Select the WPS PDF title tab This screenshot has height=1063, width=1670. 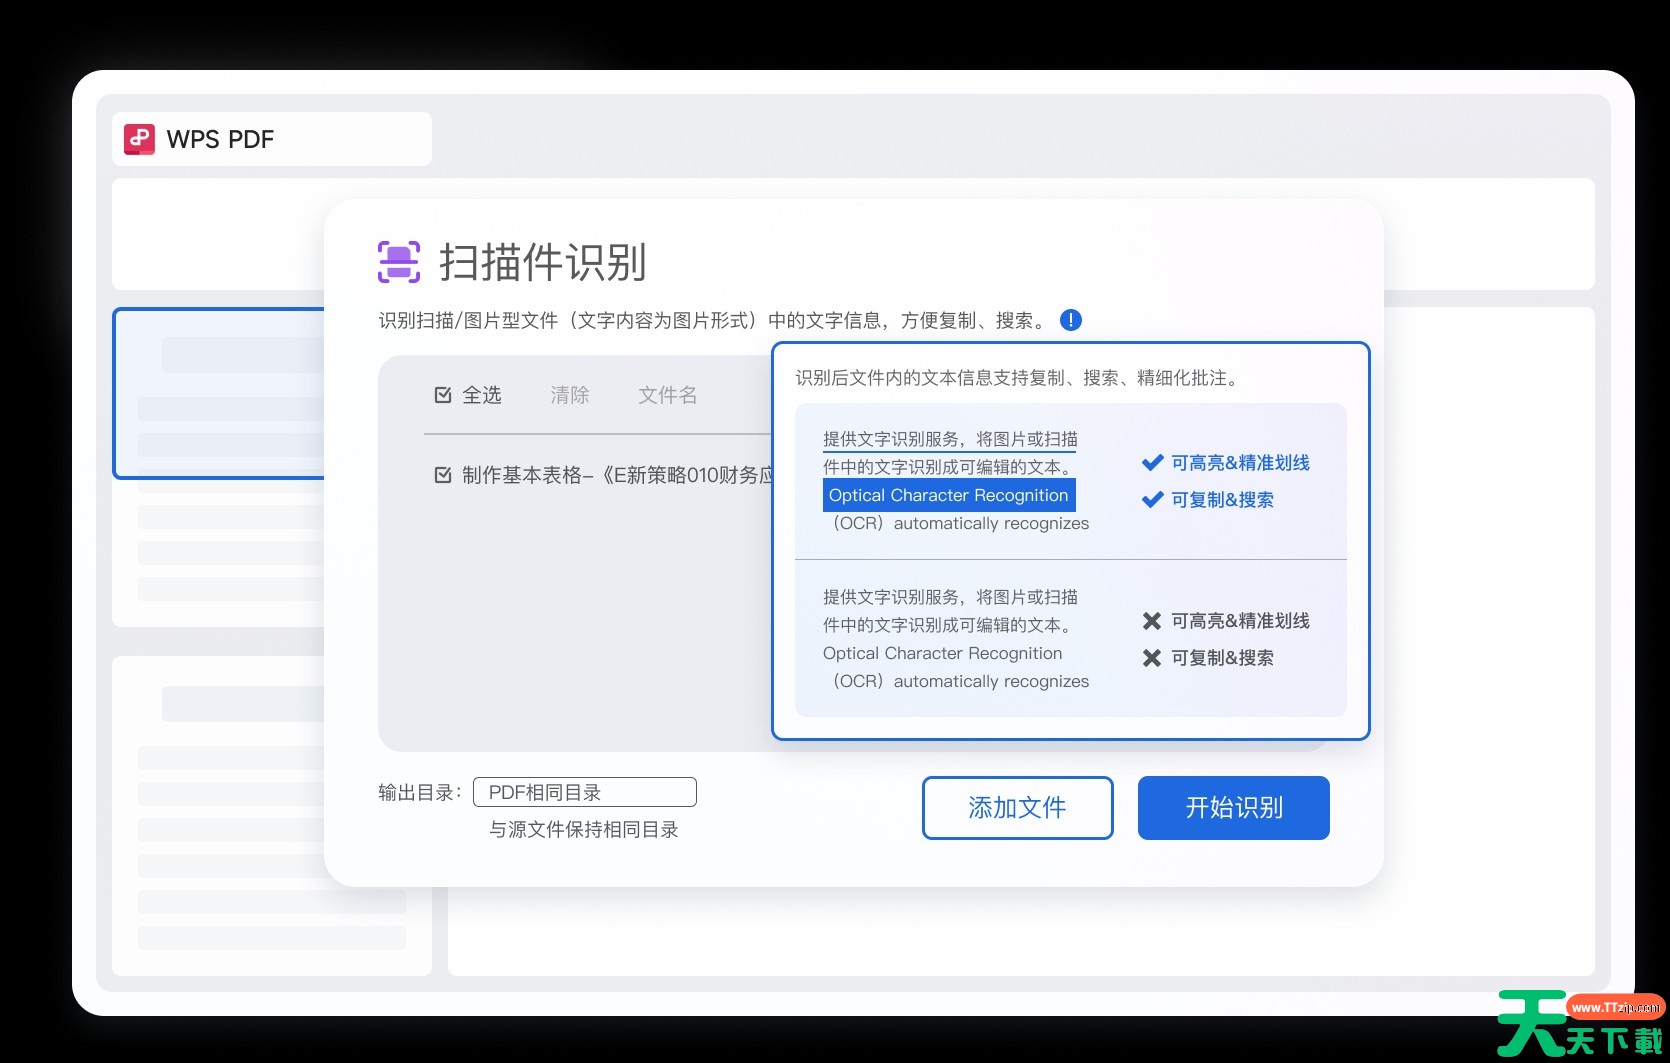click(x=272, y=139)
